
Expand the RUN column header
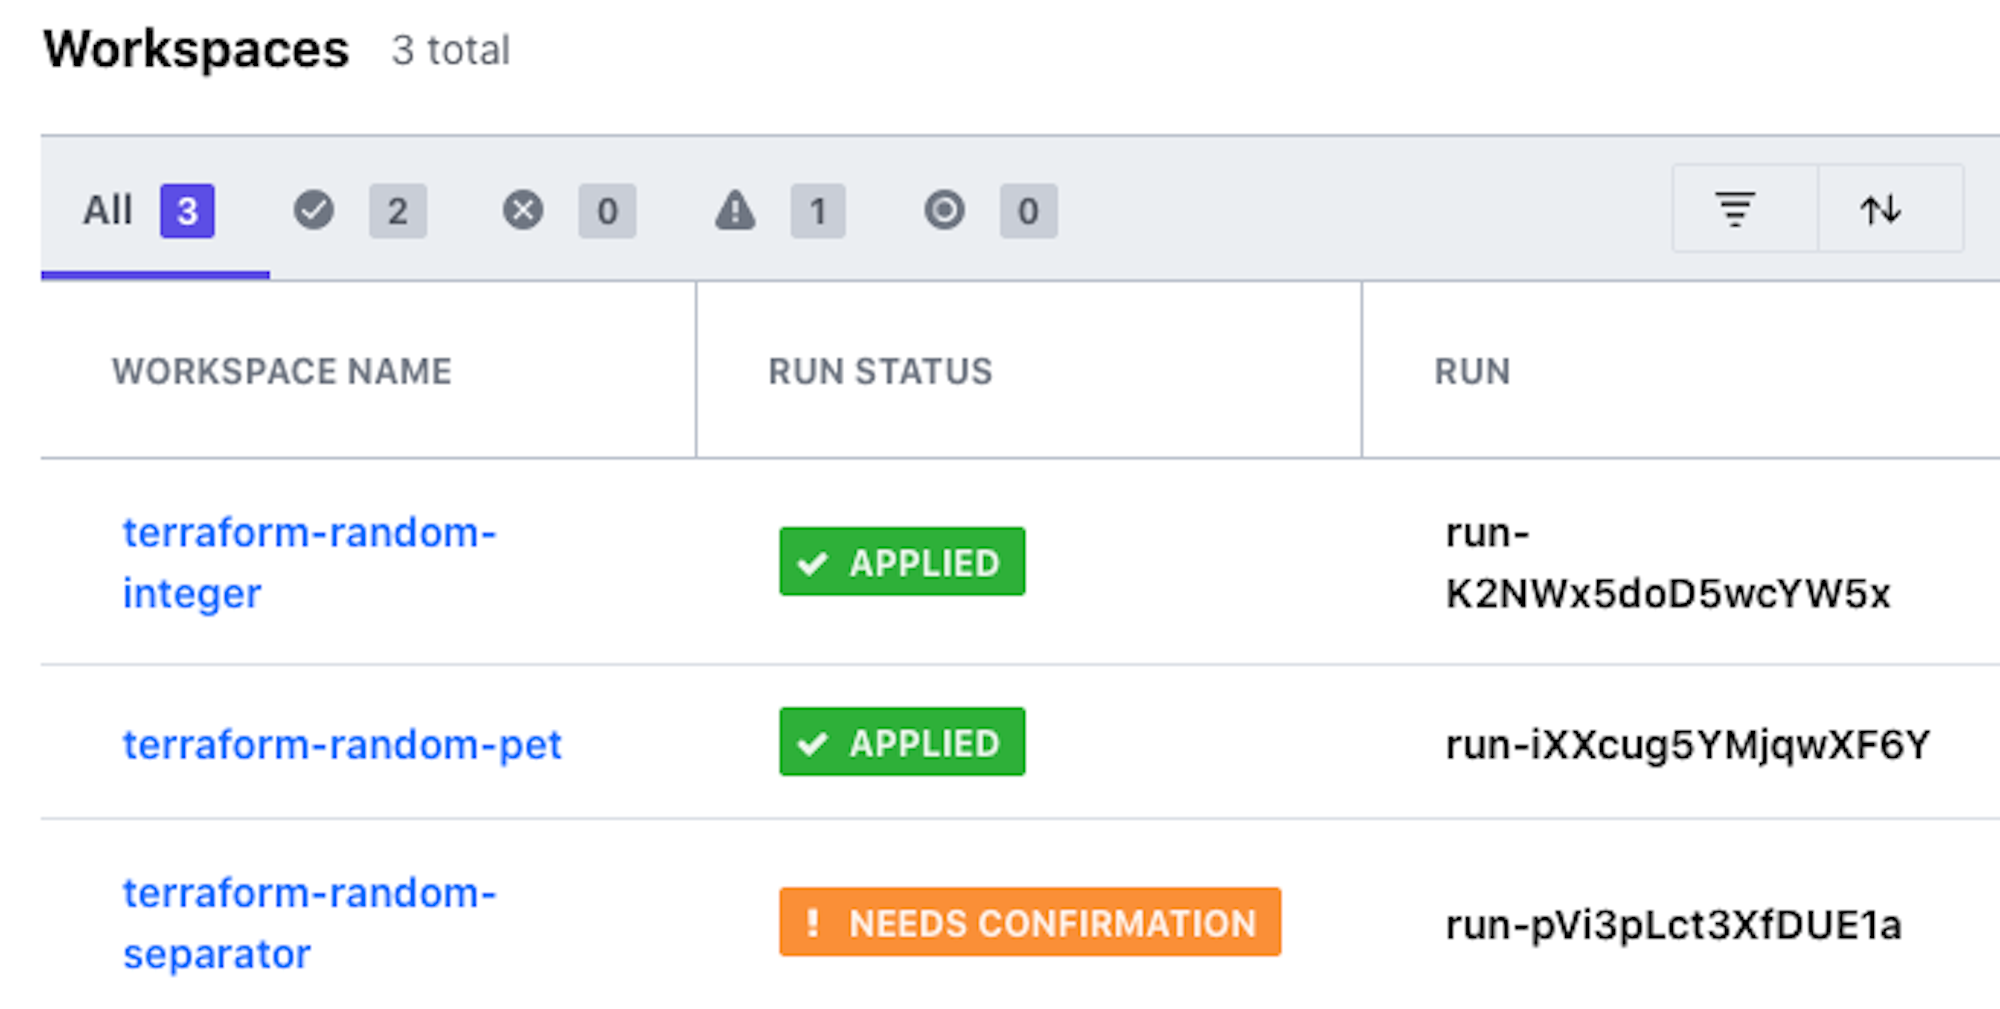coord(1471,371)
